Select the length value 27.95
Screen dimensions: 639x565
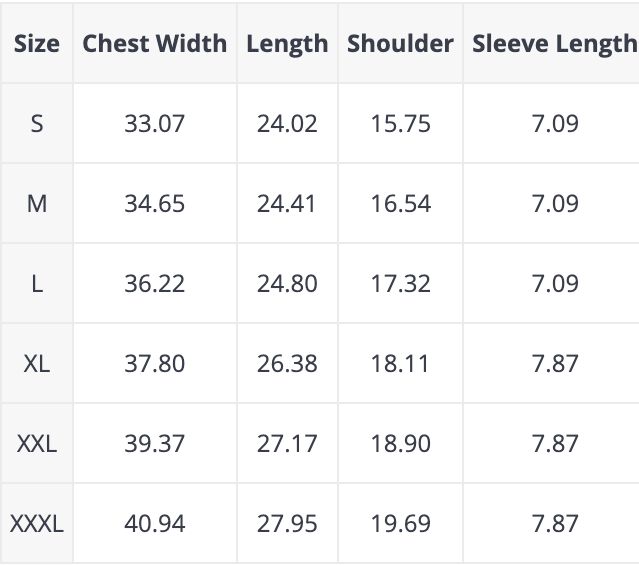pyautogui.click(x=287, y=523)
